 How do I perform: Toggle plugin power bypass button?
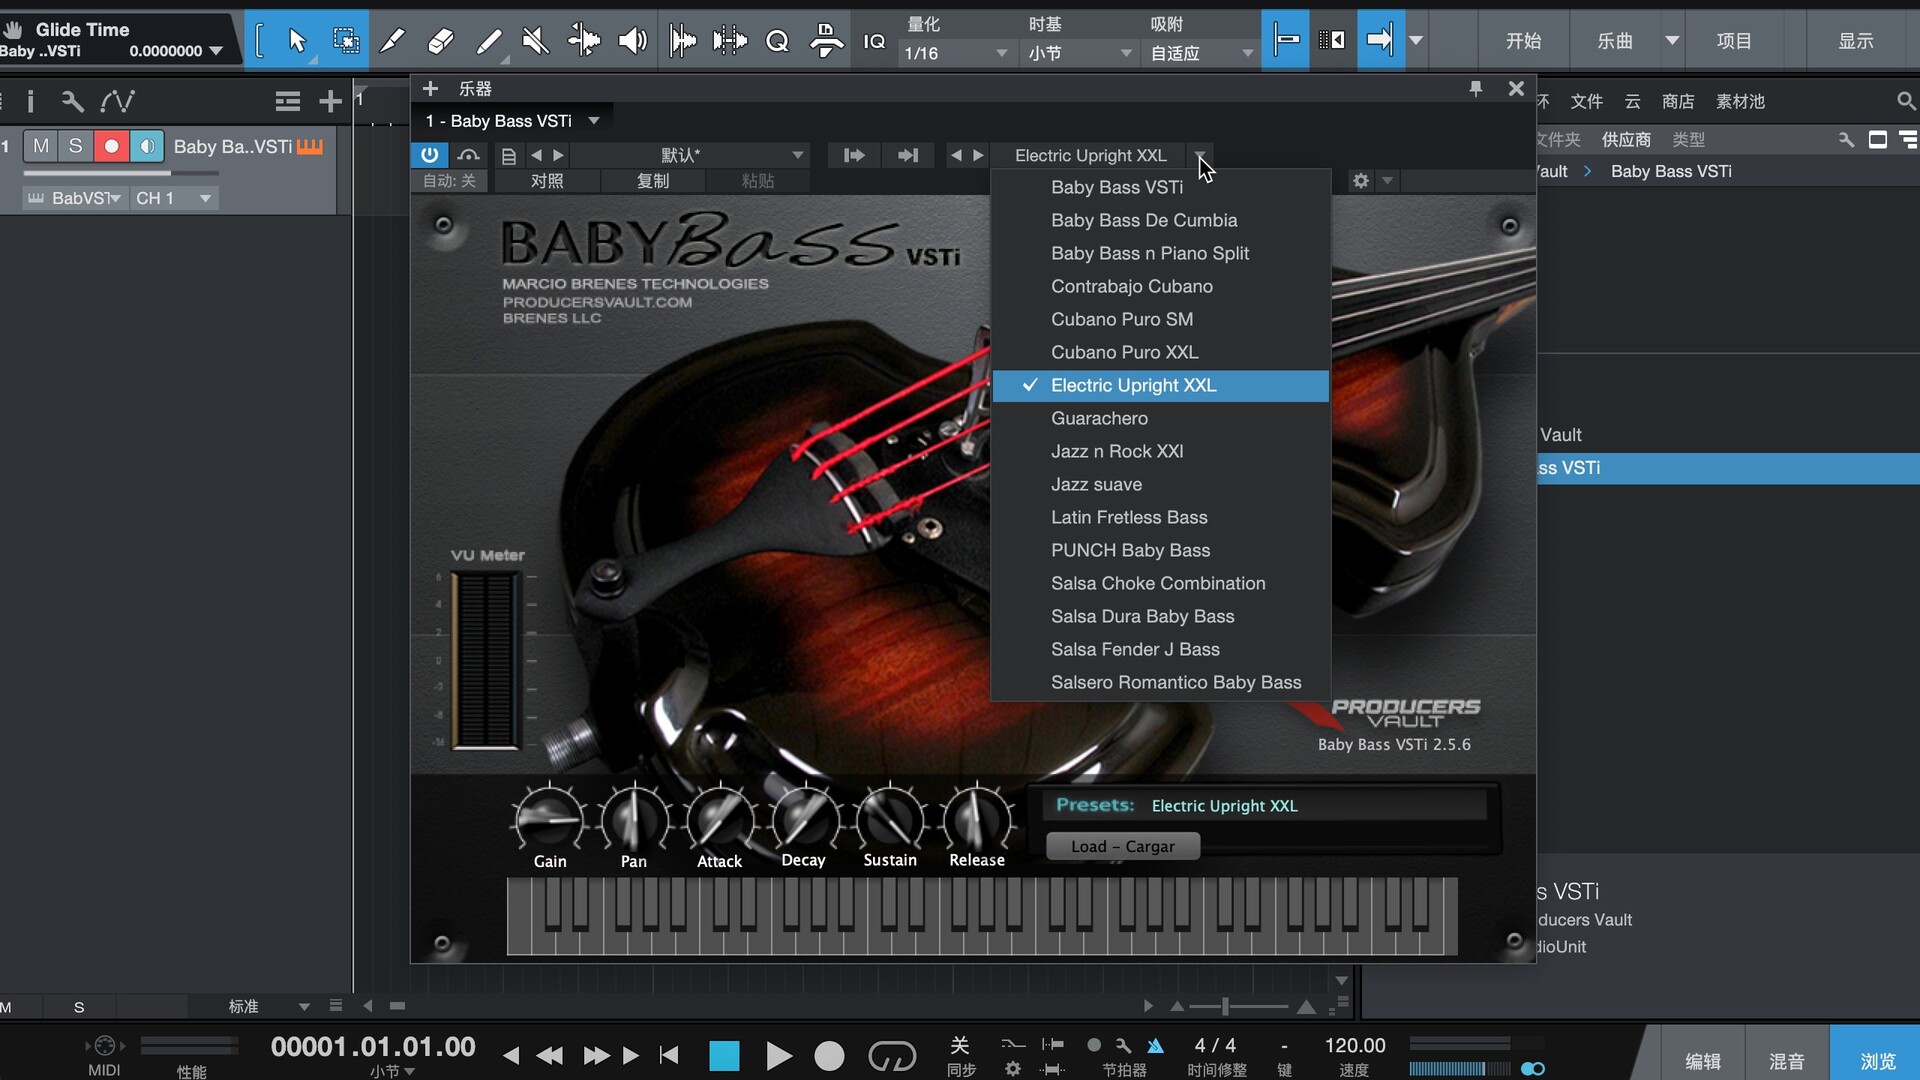point(429,155)
